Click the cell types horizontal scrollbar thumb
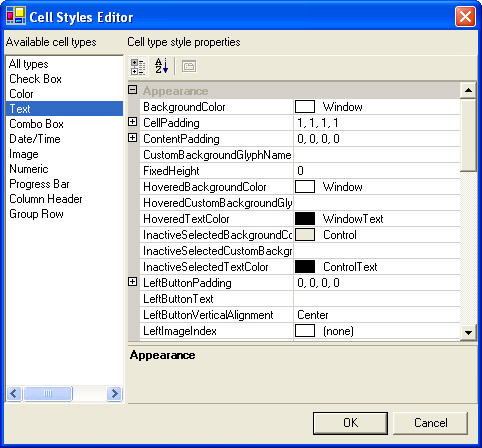 [48, 394]
